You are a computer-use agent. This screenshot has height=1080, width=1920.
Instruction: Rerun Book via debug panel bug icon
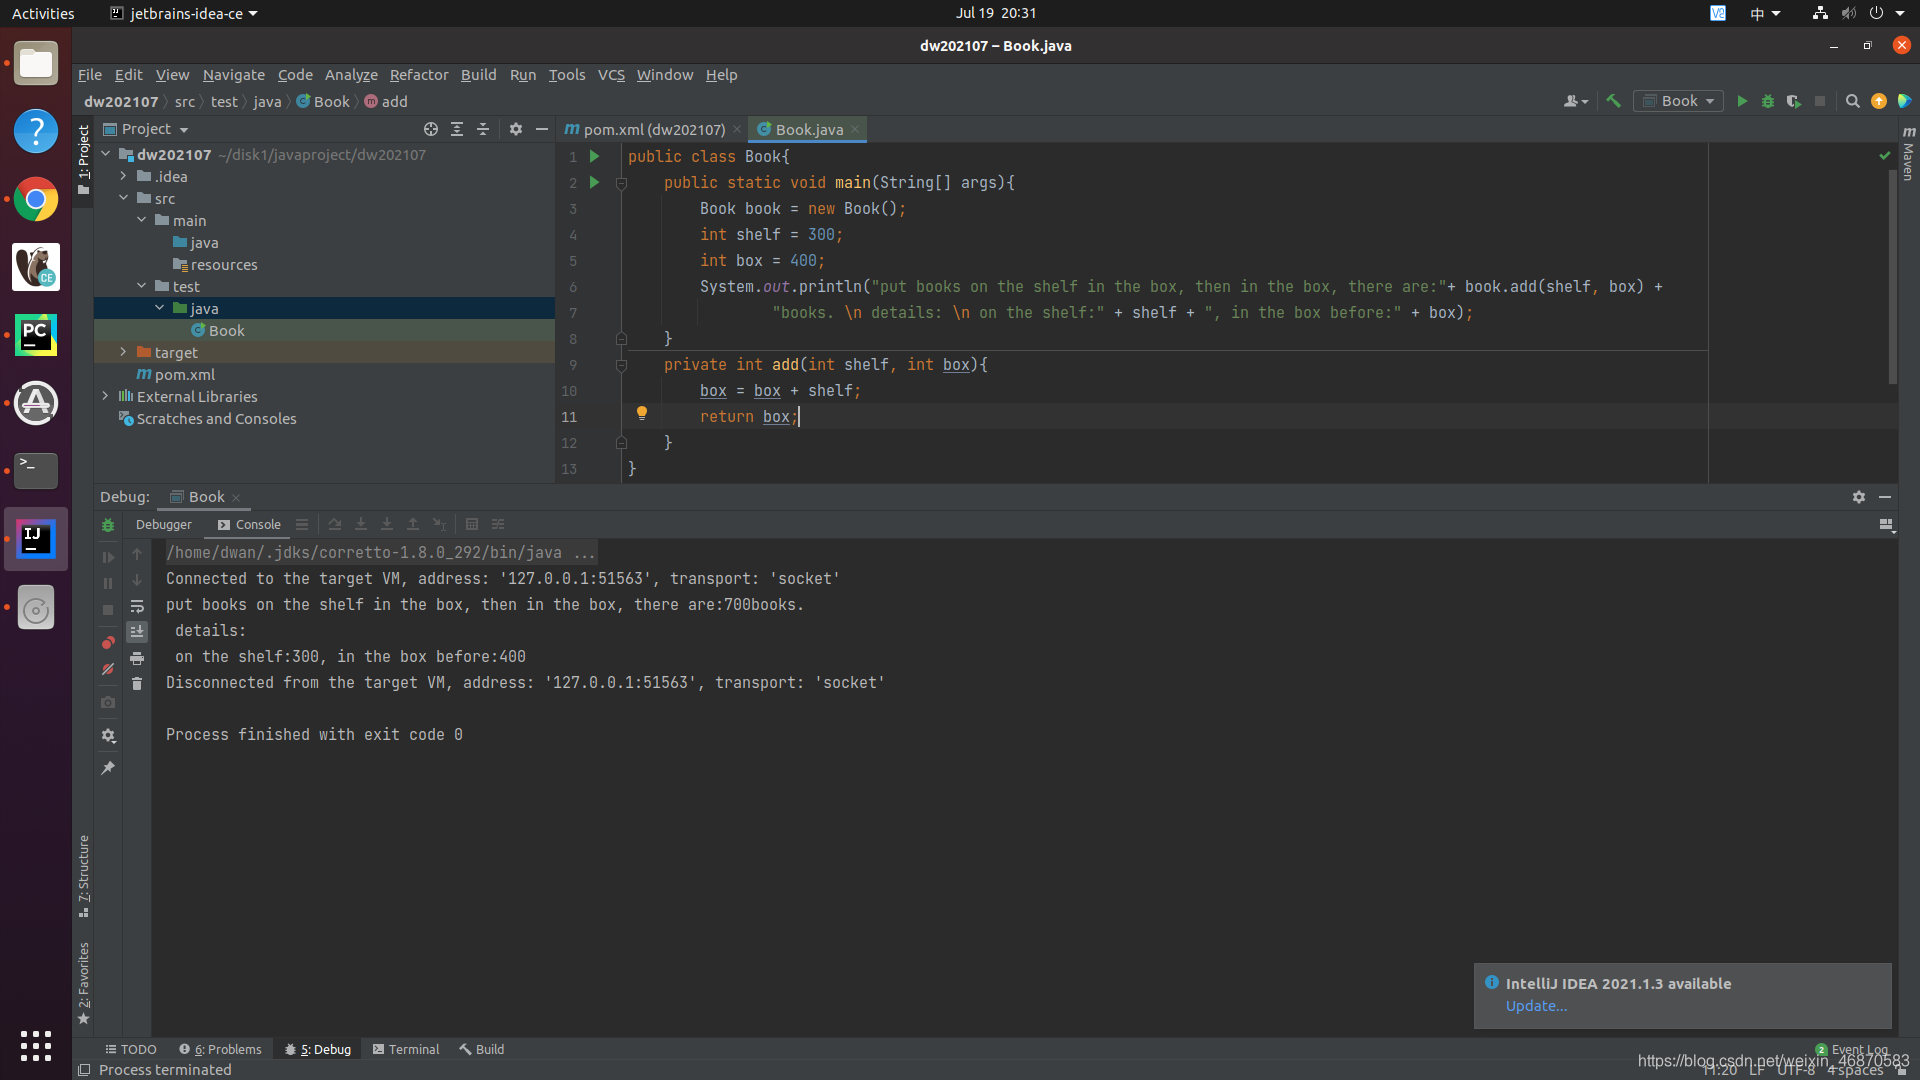pos(108,525)
